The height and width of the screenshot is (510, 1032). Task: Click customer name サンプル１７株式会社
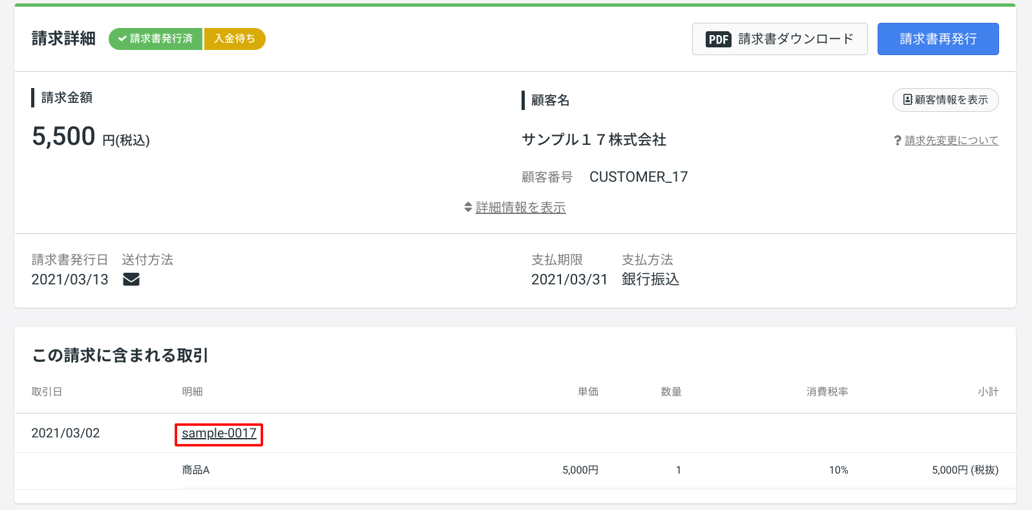click(x=594, y=140)
